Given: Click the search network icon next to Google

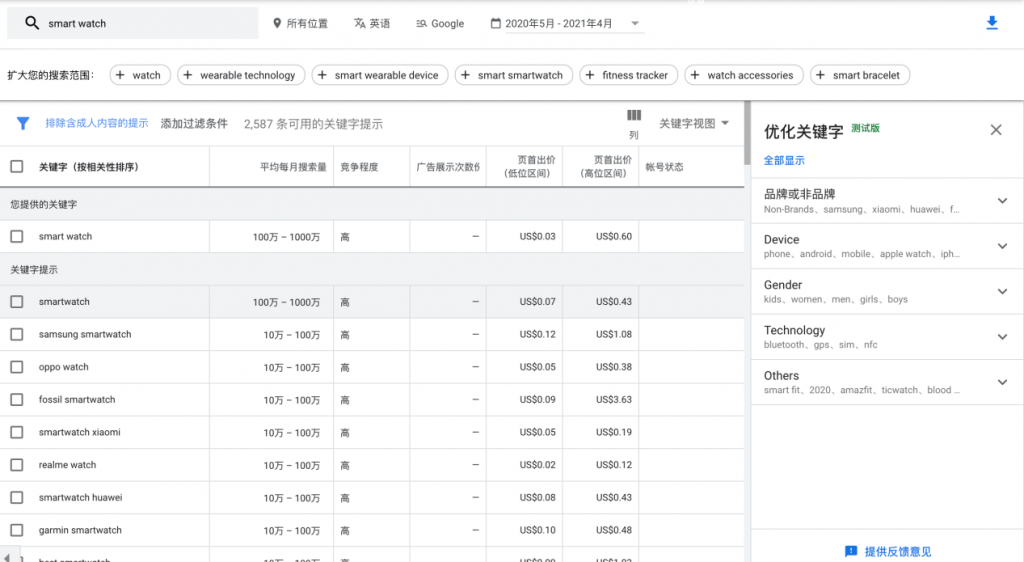Looking at the screenshot, I should coord(421,23).
